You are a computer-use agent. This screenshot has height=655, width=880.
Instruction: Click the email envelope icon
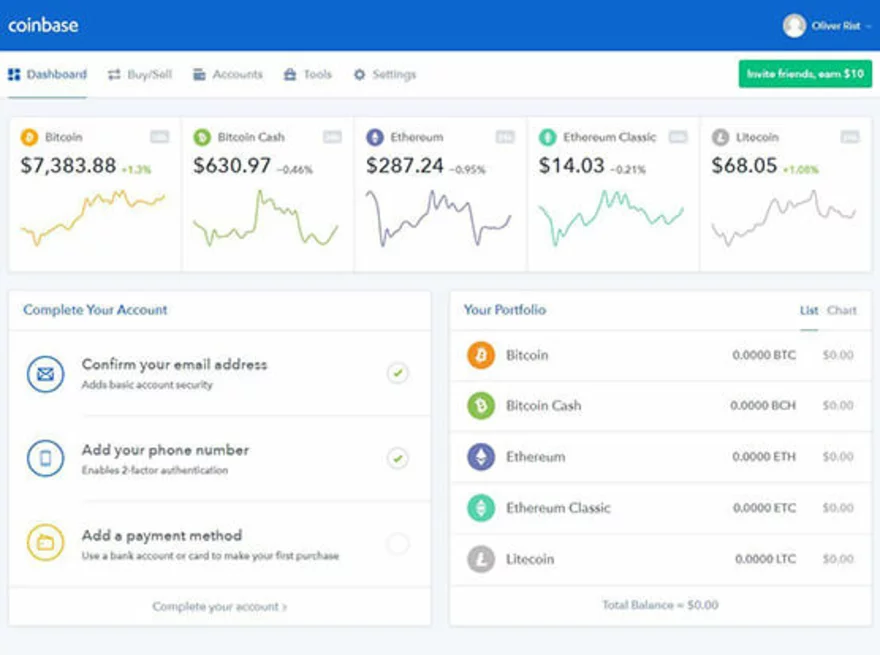click(45, 374)
